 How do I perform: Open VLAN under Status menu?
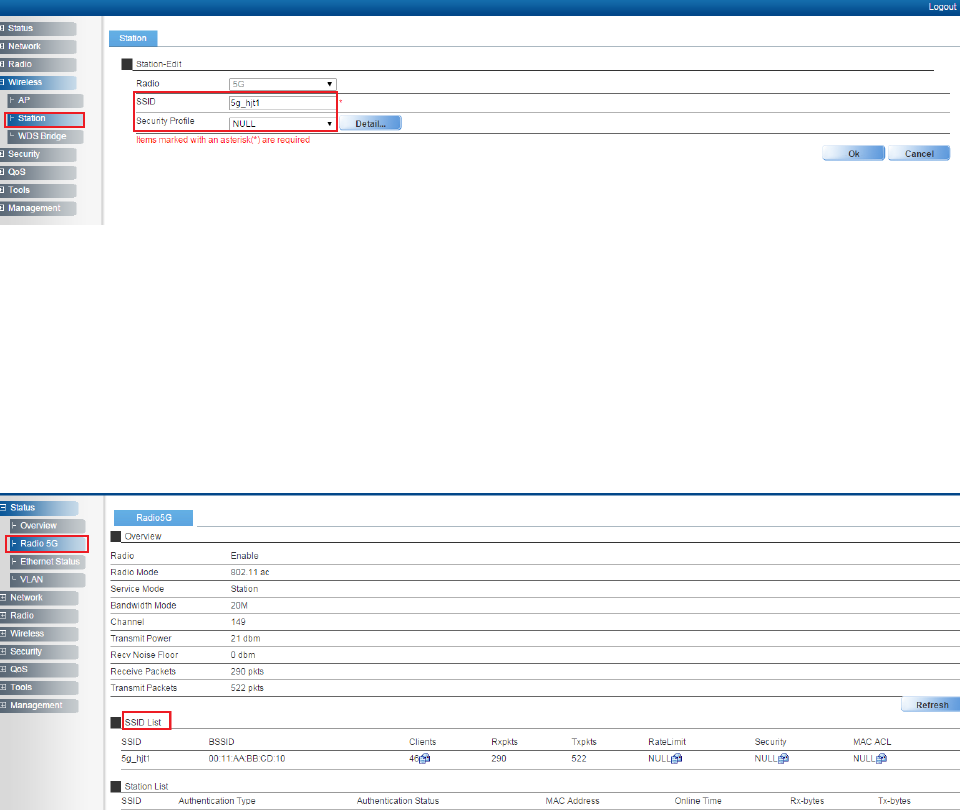tap(48, 579)
